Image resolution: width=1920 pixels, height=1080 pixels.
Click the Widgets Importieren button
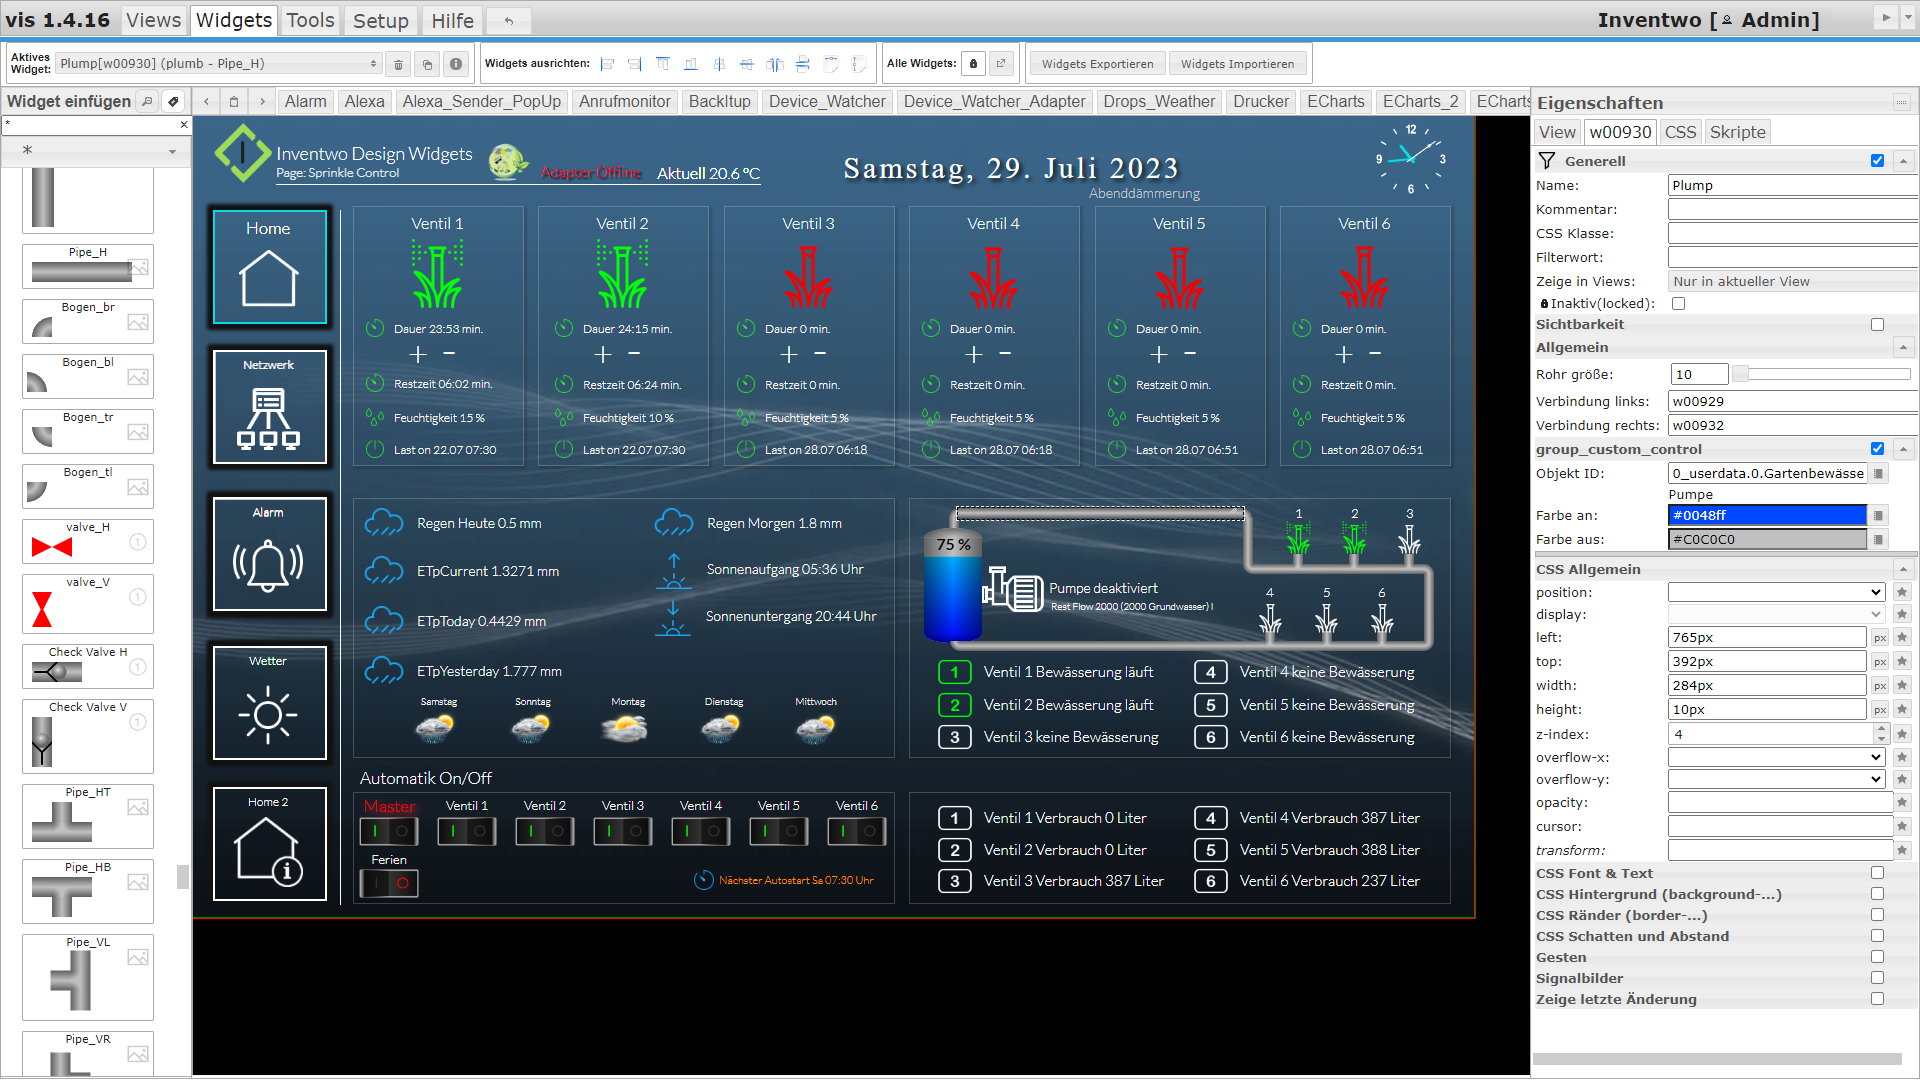click(1237, 63)
